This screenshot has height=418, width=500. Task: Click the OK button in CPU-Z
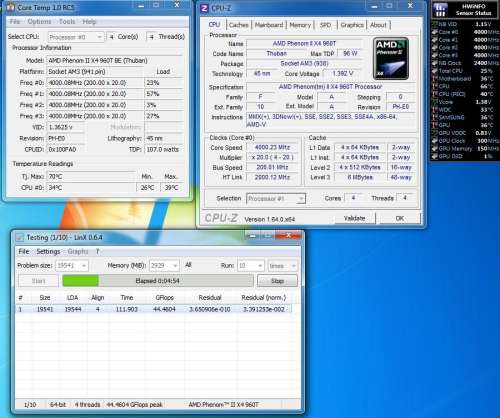tap(400, 218)
